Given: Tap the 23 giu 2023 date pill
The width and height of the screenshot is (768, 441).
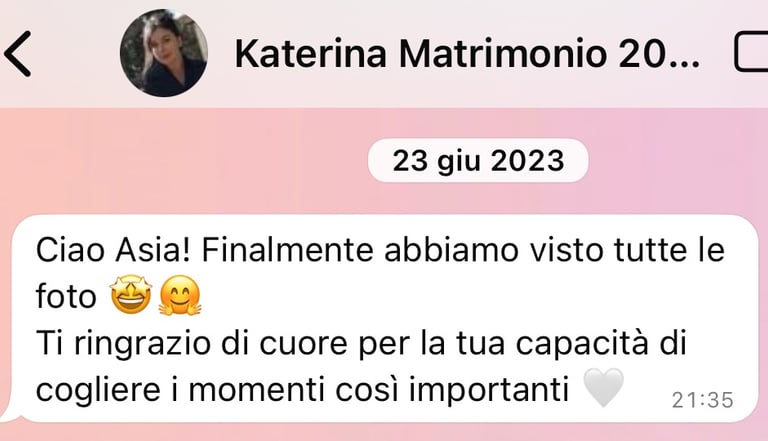Looking at the screenshot, I should coord(478,161).
